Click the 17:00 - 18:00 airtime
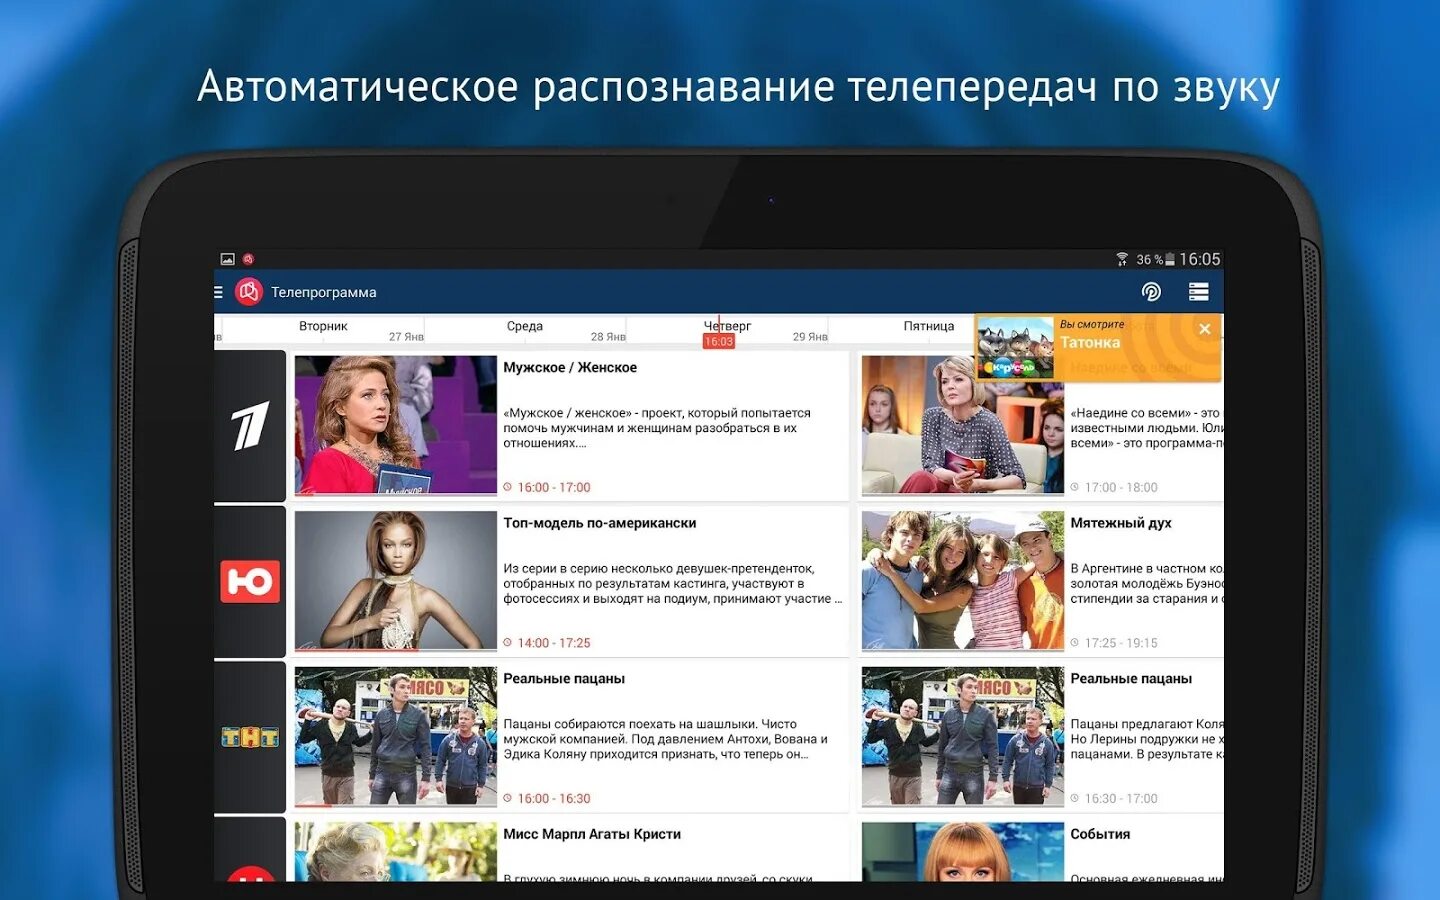This screenshot has width=1440, height=900. click(x=1121, y=488)
